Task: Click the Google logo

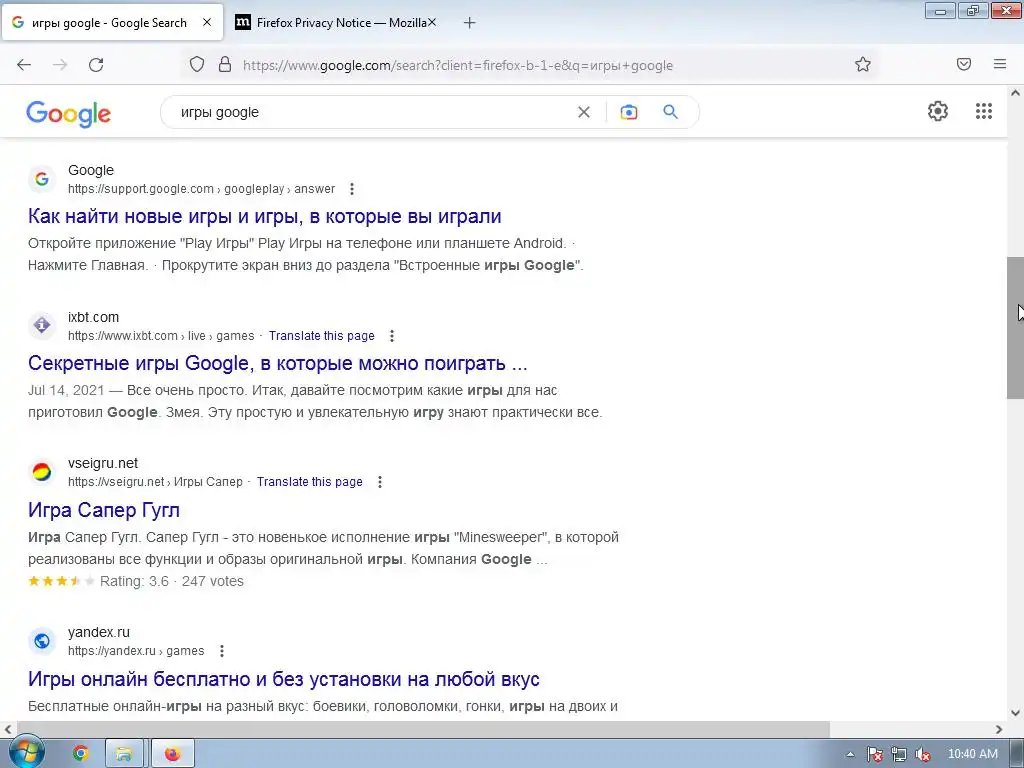Action: coord(69,114)
